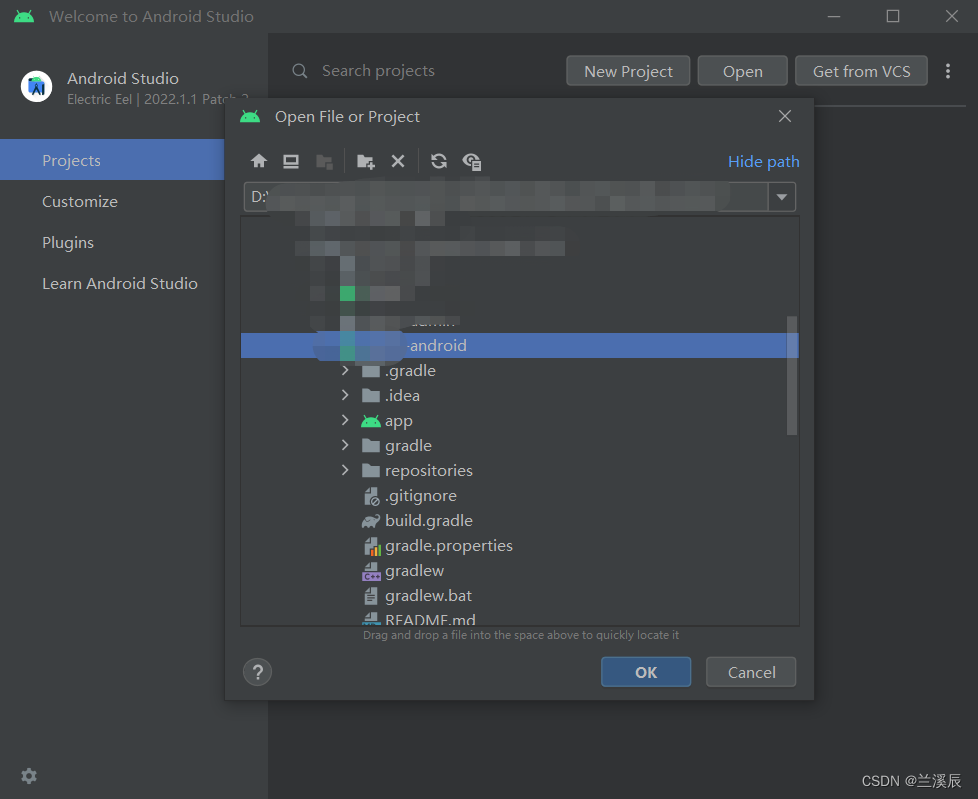
Task: Toggle show hidden files and directories icon
Action: click(x=472, y=162)
